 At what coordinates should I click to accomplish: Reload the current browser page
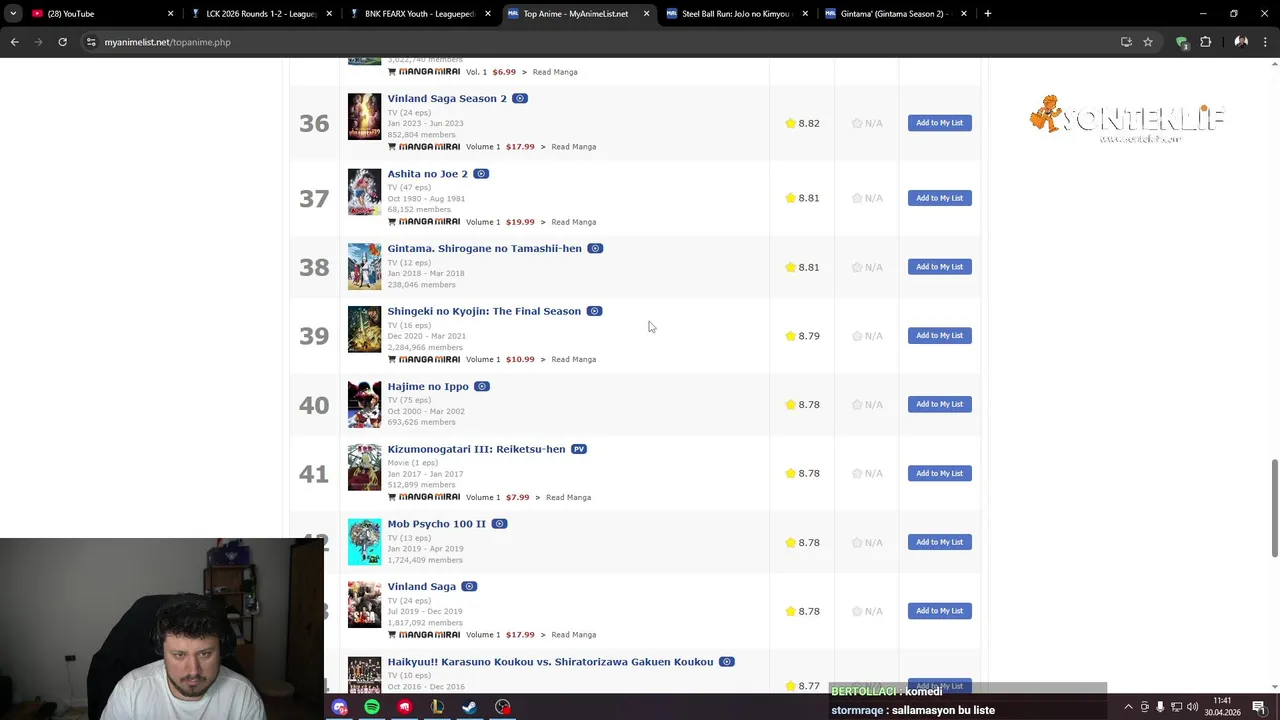[62, 42]
